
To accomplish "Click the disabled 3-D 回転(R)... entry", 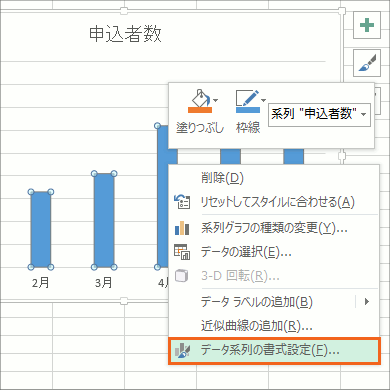I will [274, 276].
